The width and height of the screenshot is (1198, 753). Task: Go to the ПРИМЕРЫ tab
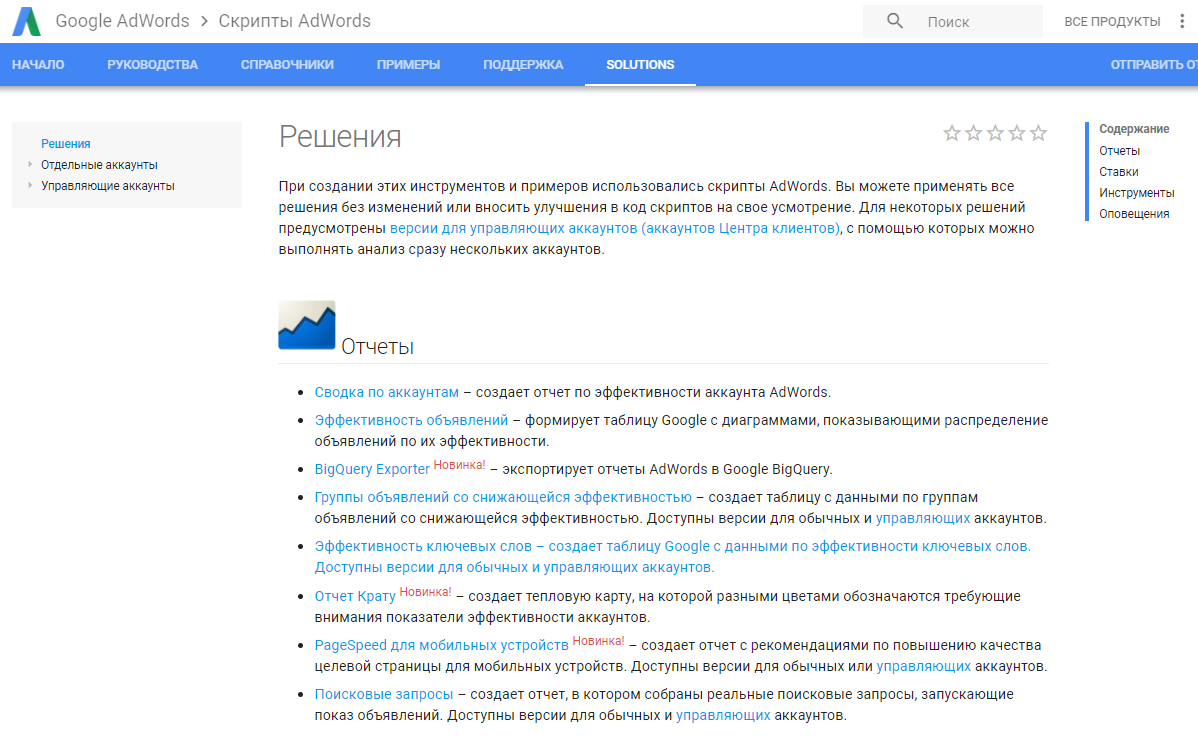click(408, 65)
